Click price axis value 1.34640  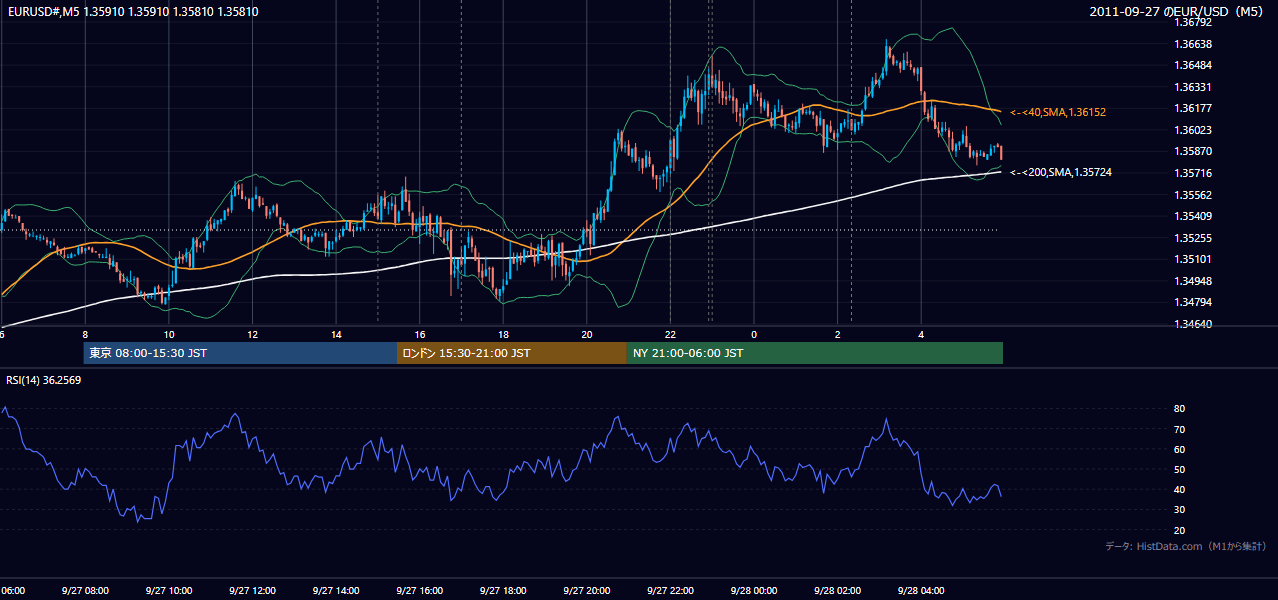(1194, 324)
